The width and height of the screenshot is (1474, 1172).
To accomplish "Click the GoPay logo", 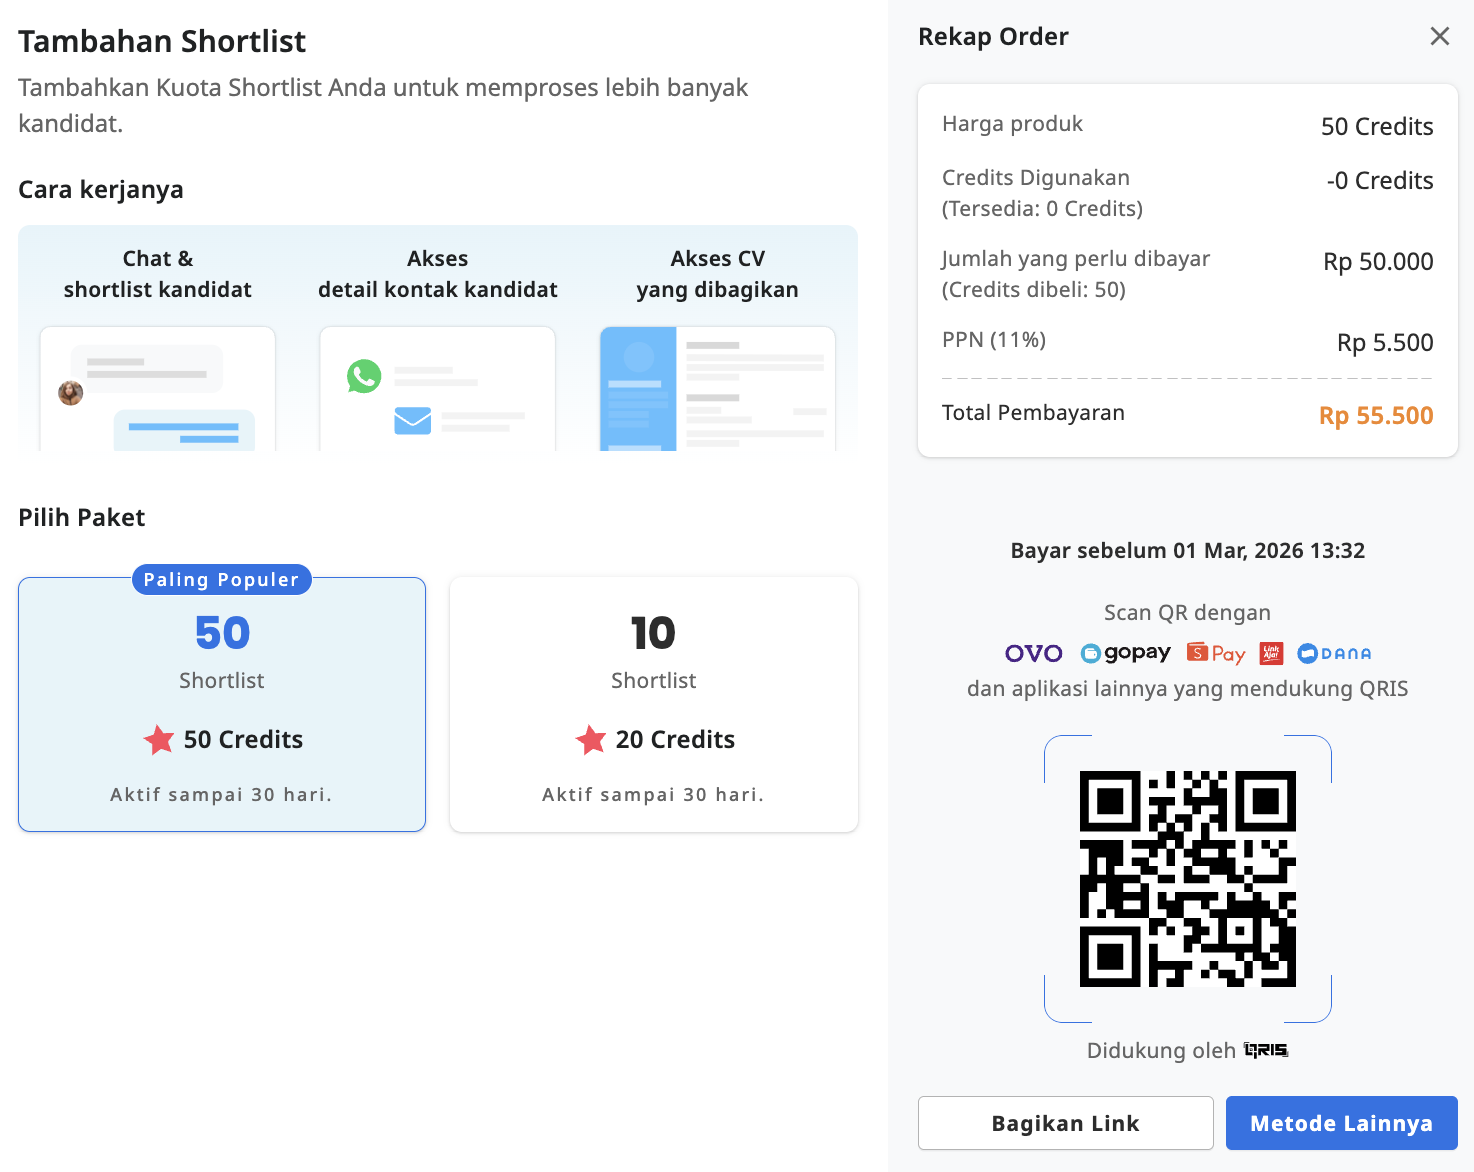I will 1126,654.
